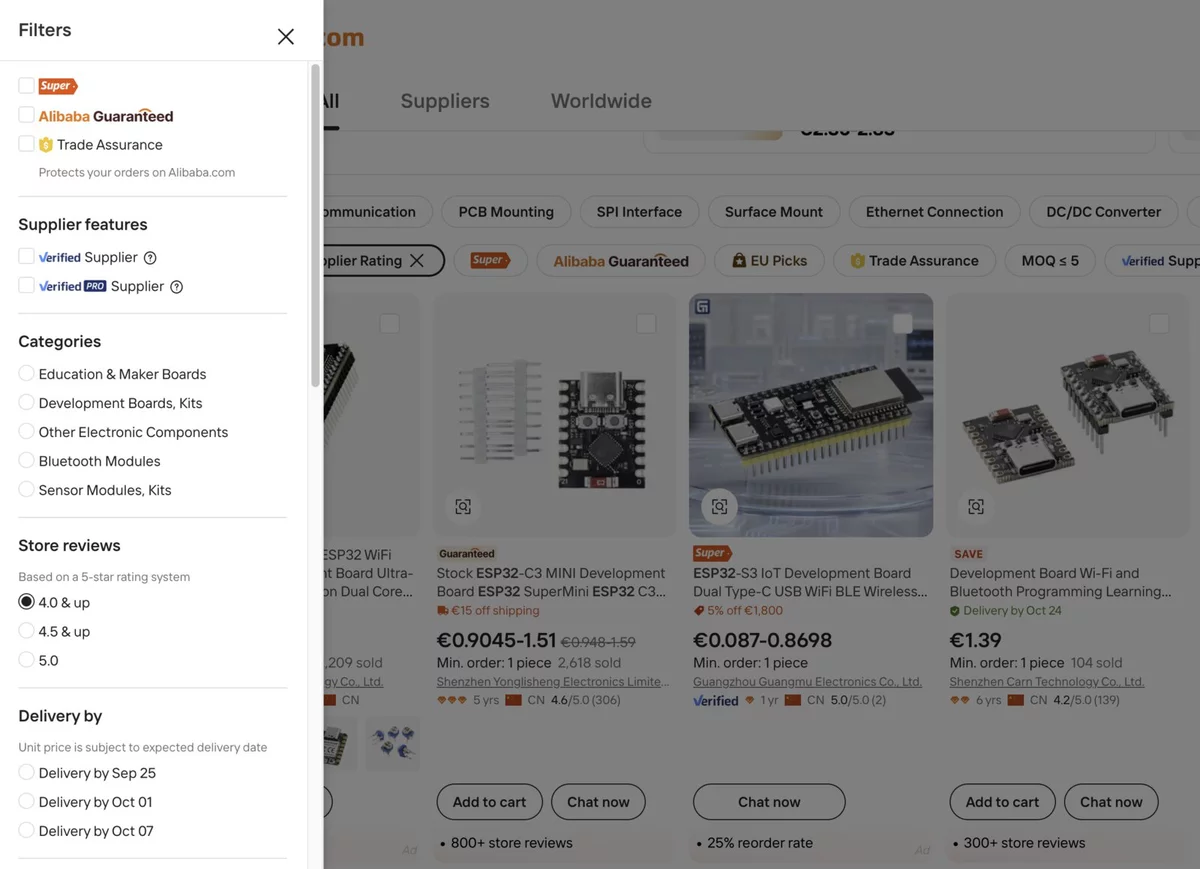Tick compare checkbox on ESP32-S3 IoT board
This screenshot has width=1200, height=869.
(903, 323)
